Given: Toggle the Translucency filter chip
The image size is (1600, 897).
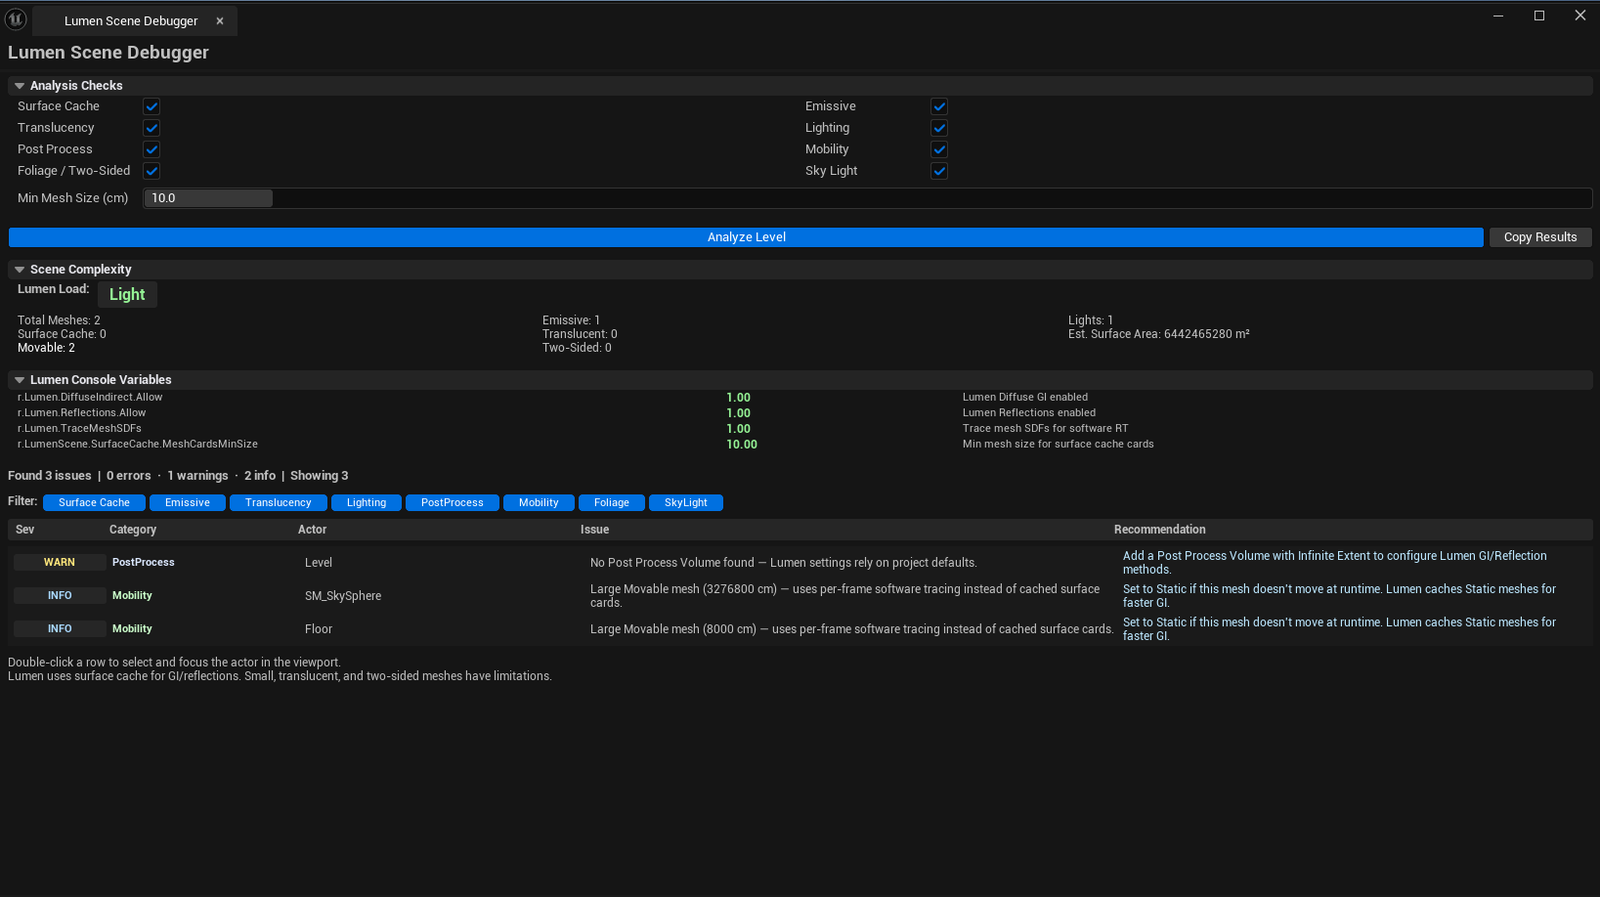Looking at the screenshot, I should pos(278,503).
